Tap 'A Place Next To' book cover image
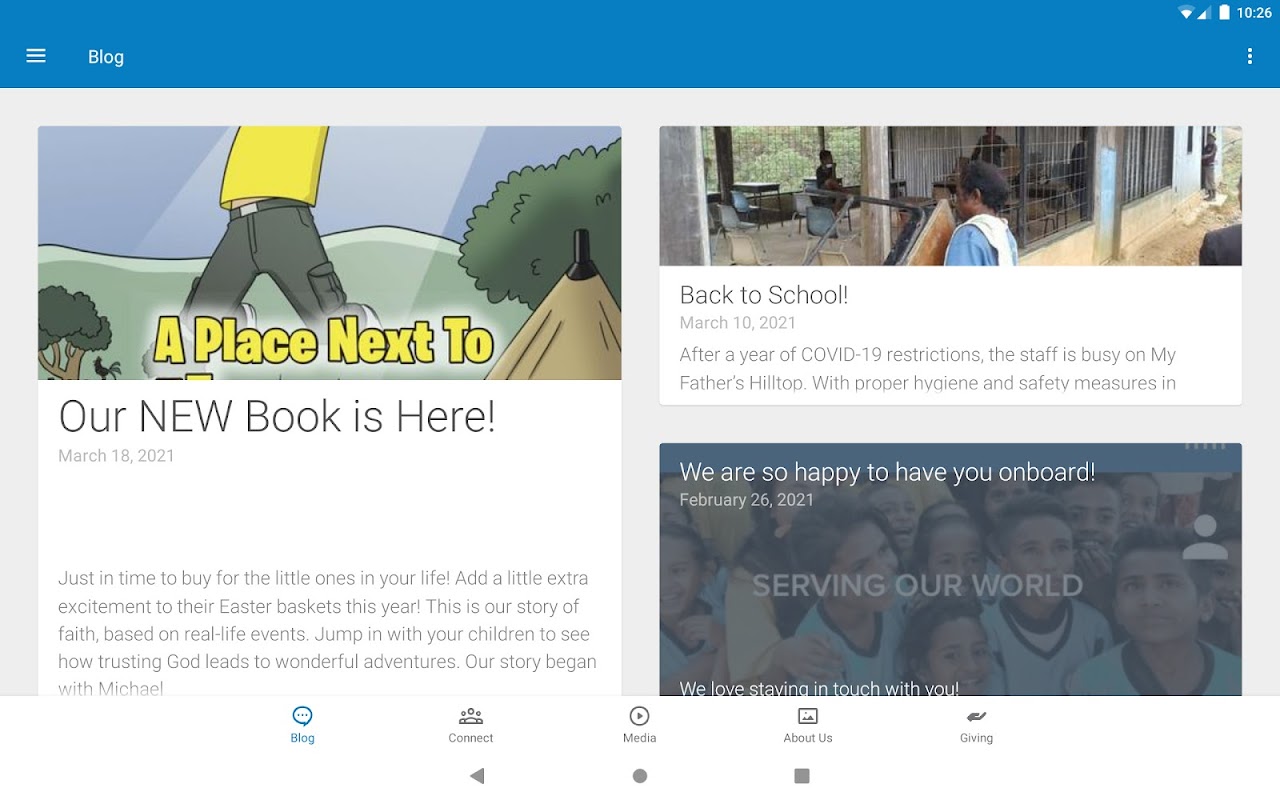 coord(329,253)
